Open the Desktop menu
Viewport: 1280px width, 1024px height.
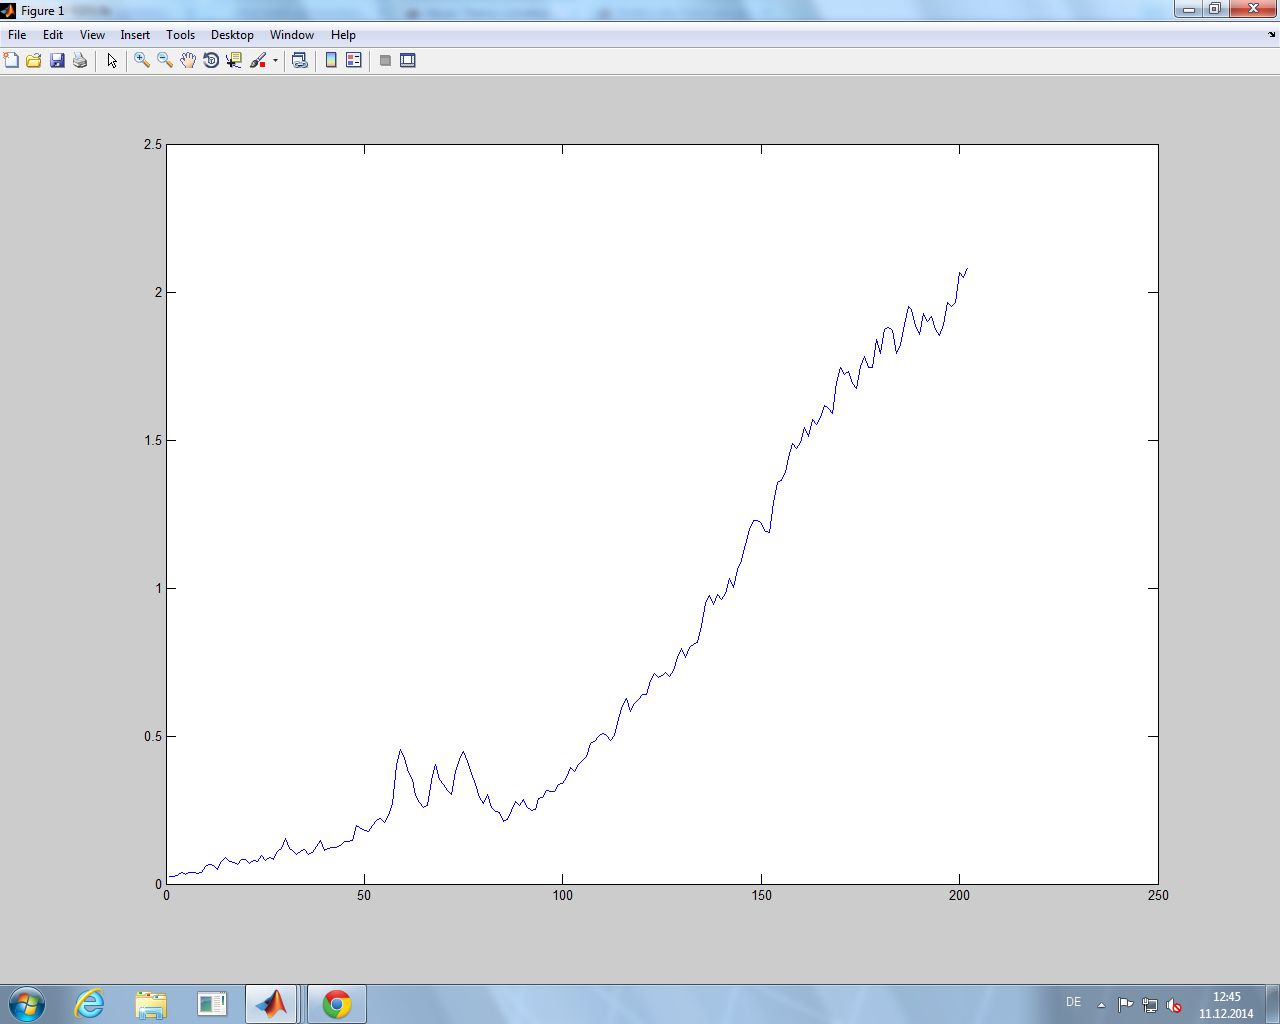pos(232,35)
